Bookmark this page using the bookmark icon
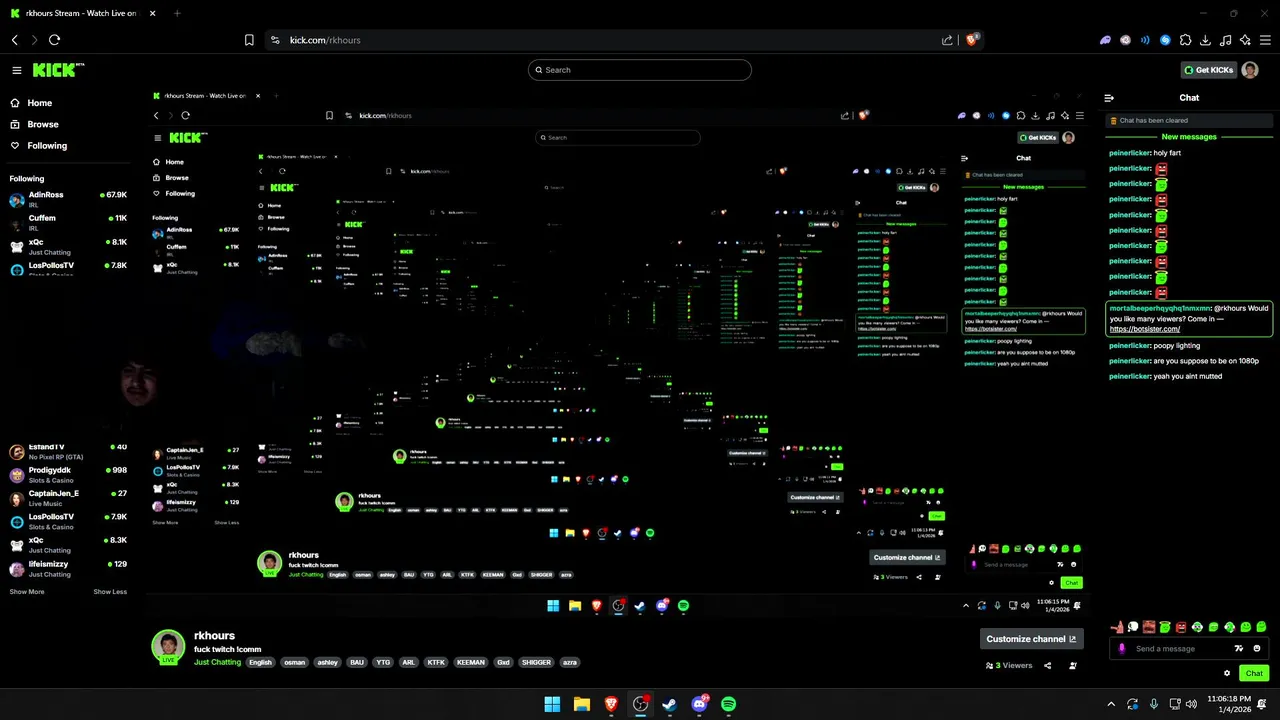1280x720 pixels. (249, 40)
